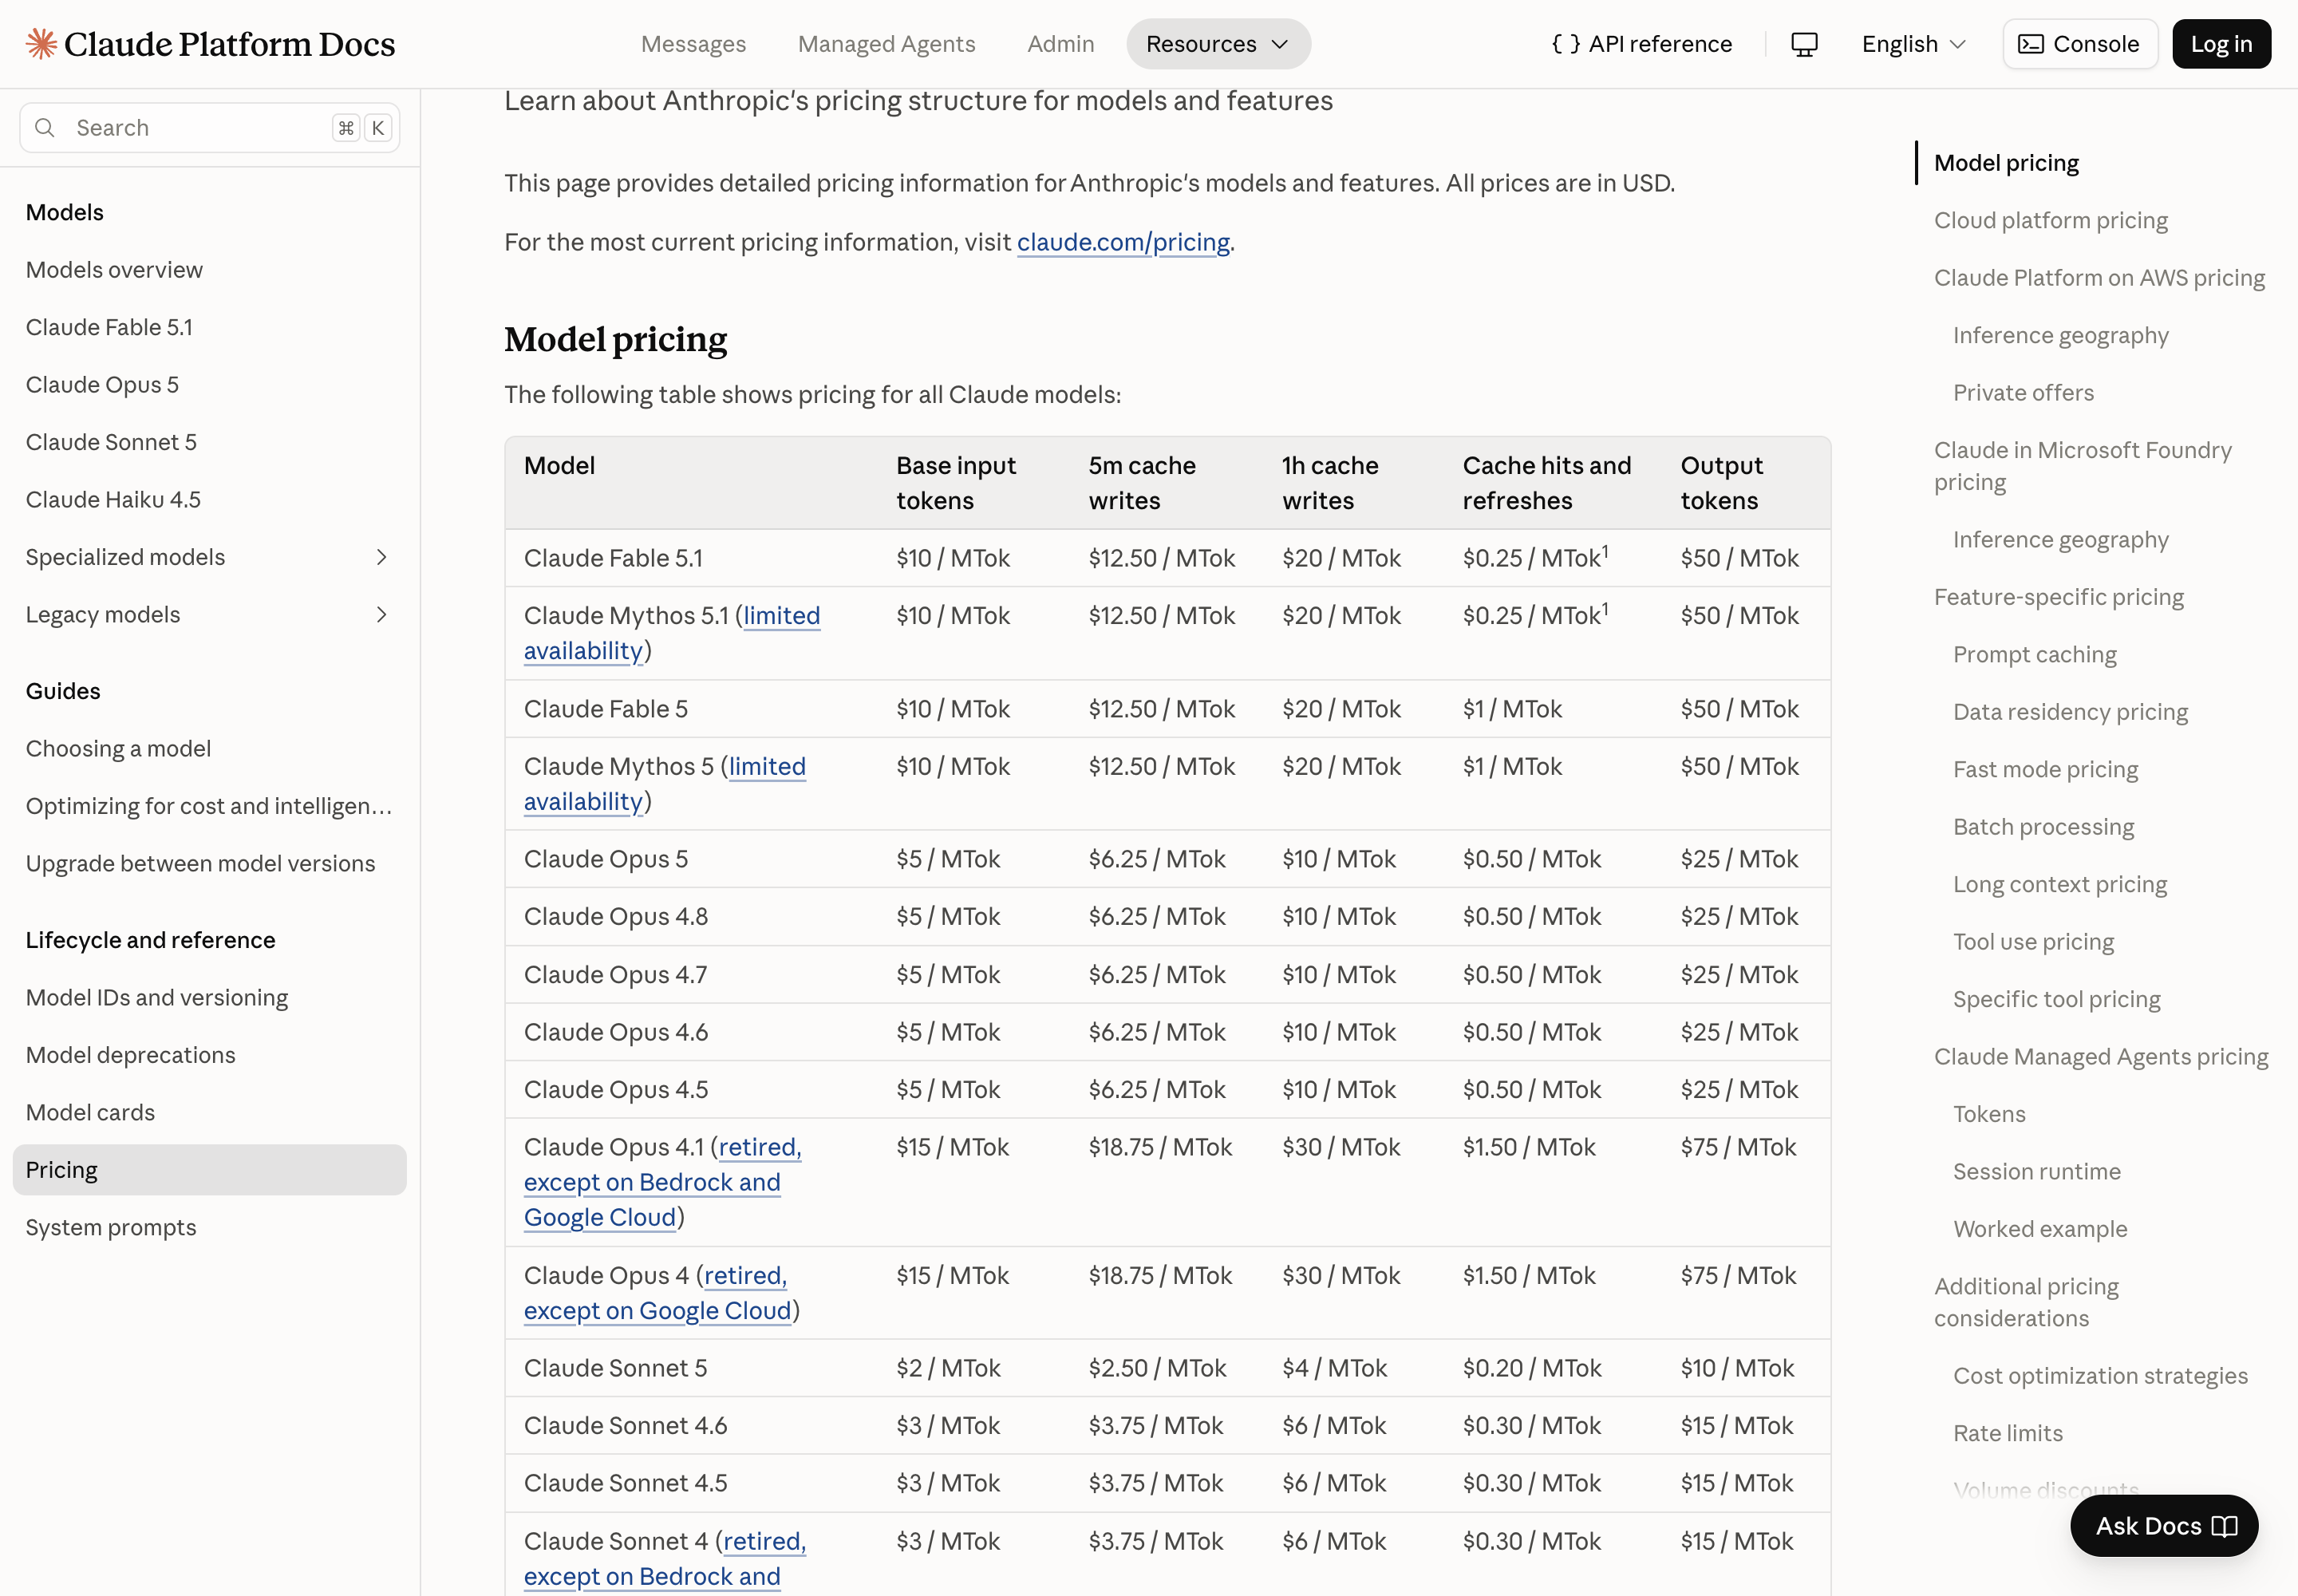The image size is (2298, 1596).
Task: Open the Console button
Action: point(2079,44)
